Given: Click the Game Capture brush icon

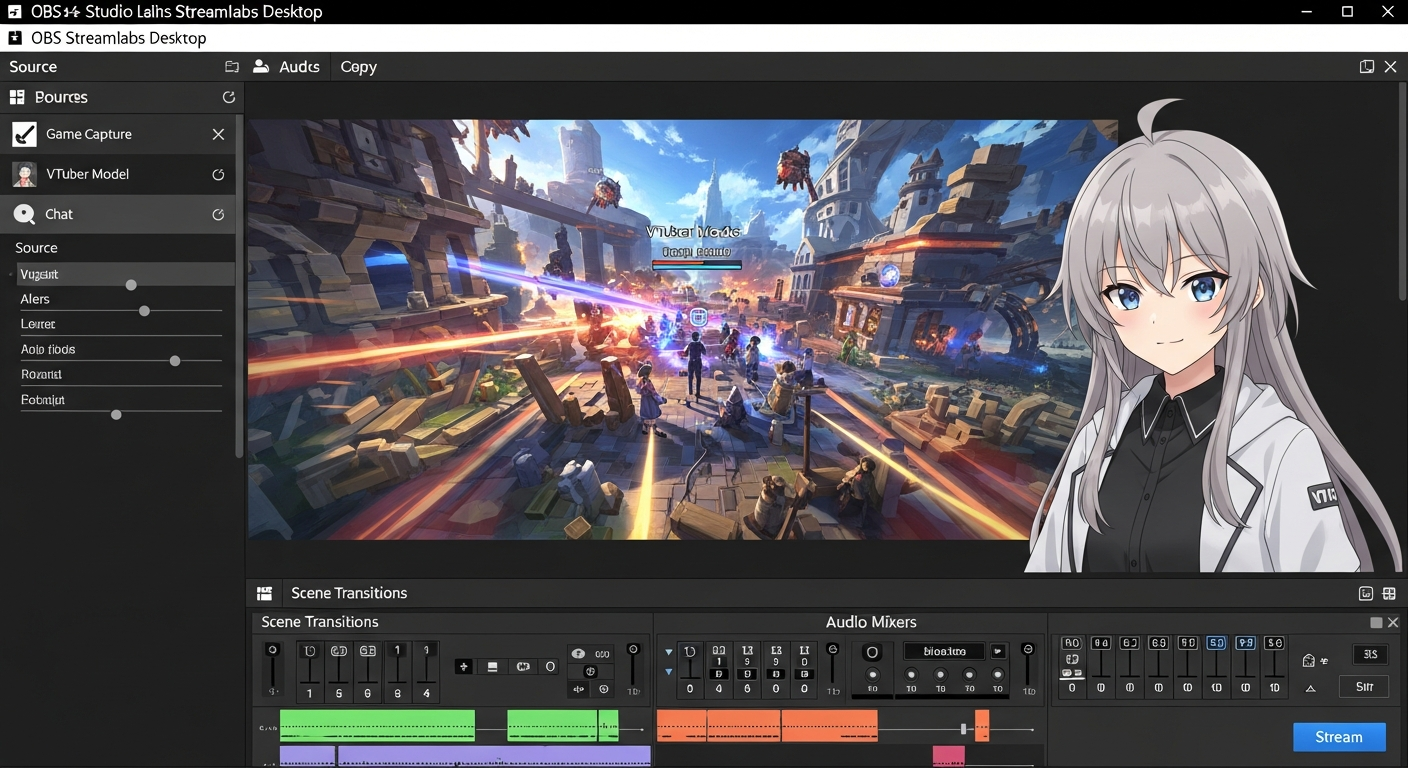Looking at the screenshot, I should tap(24, 134).
